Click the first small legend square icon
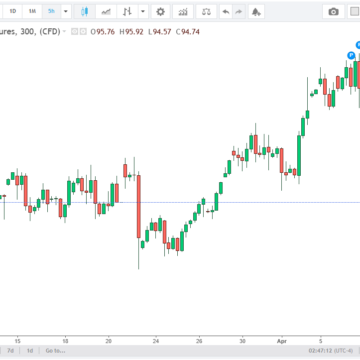 click(x=75, y=32)
